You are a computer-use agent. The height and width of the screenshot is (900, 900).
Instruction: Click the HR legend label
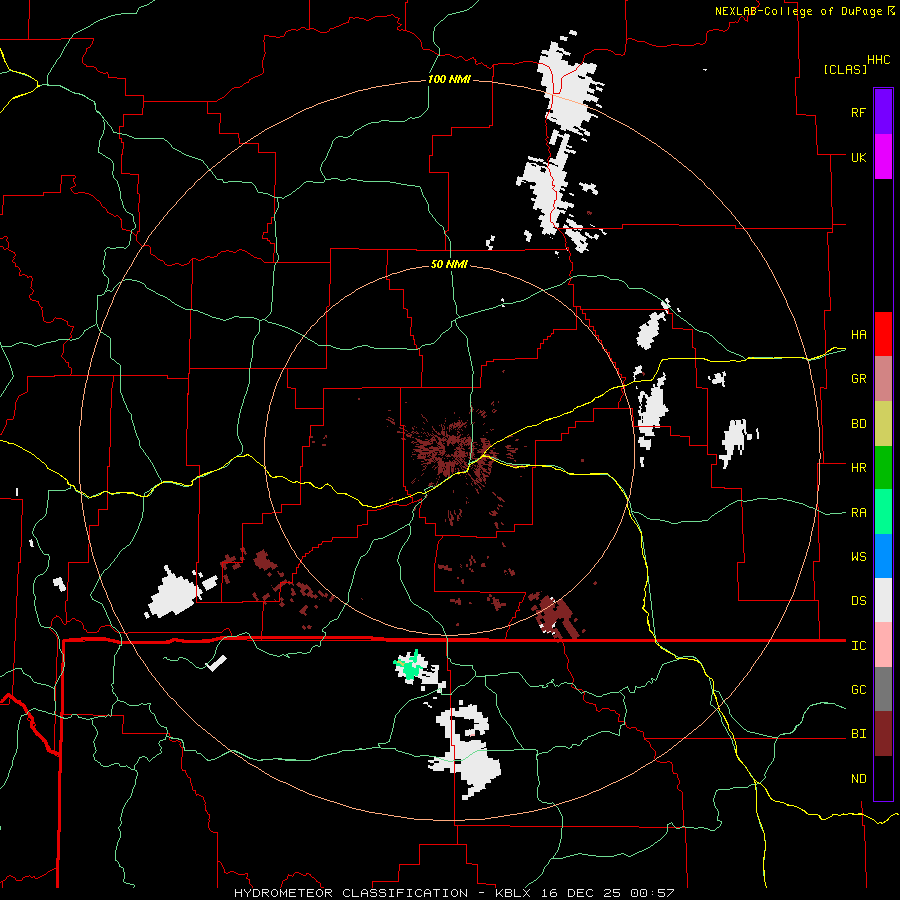pos(858,468)
